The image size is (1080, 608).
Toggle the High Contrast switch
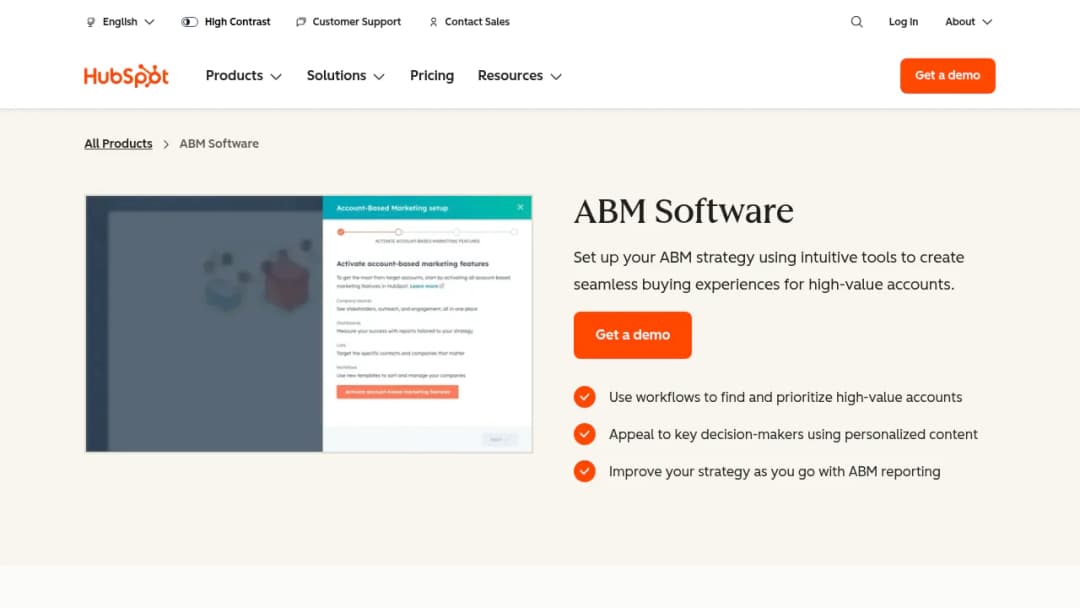click(x=189, y=22)
